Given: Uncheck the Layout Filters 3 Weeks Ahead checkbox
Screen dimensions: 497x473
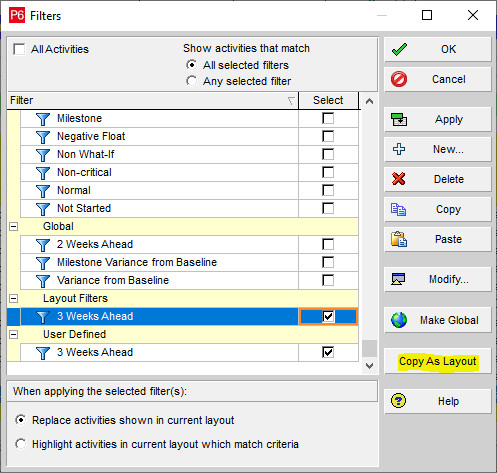Looking at the screenshot, I should coord(328,316).
